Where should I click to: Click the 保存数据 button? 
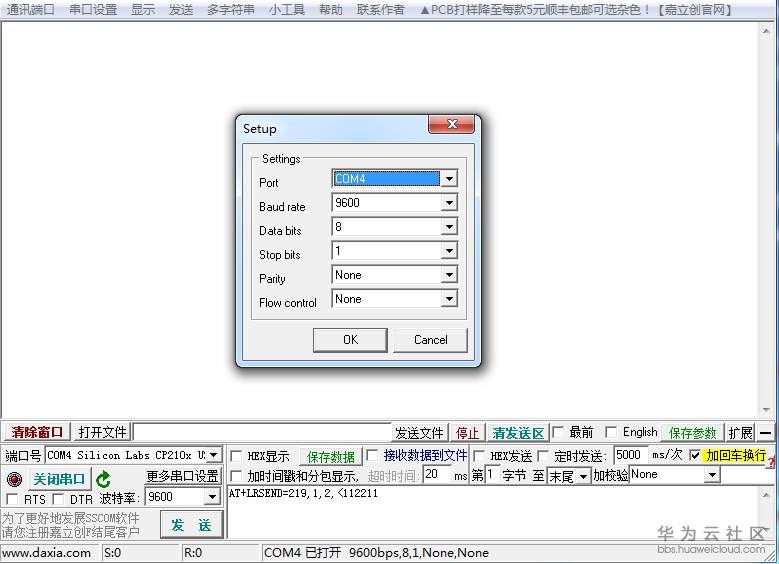point(330,456)
